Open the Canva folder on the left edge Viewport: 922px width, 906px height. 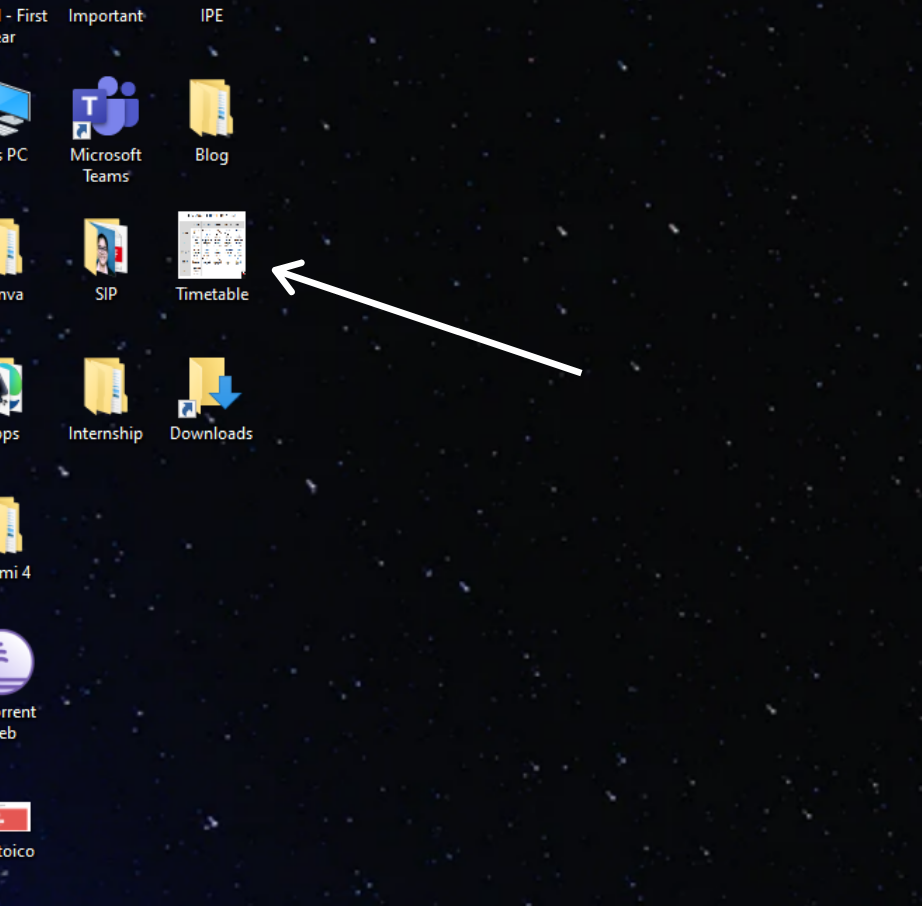pos(8,245)
